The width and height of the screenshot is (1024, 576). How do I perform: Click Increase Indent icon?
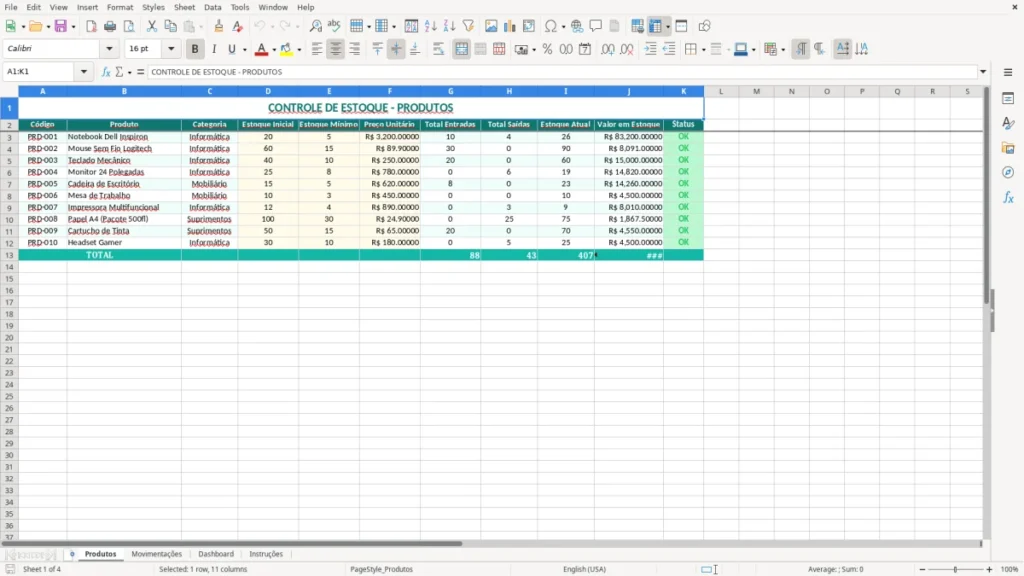tap(650, 49)
